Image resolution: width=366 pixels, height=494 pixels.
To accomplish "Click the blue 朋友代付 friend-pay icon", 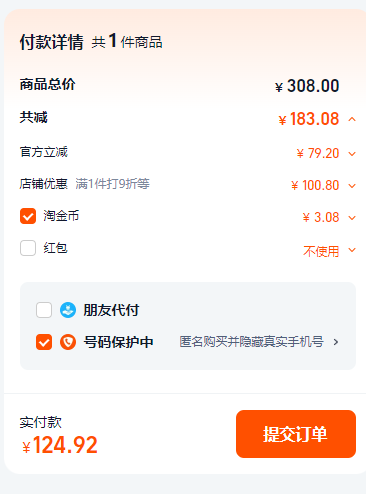I will click(68, 310).
